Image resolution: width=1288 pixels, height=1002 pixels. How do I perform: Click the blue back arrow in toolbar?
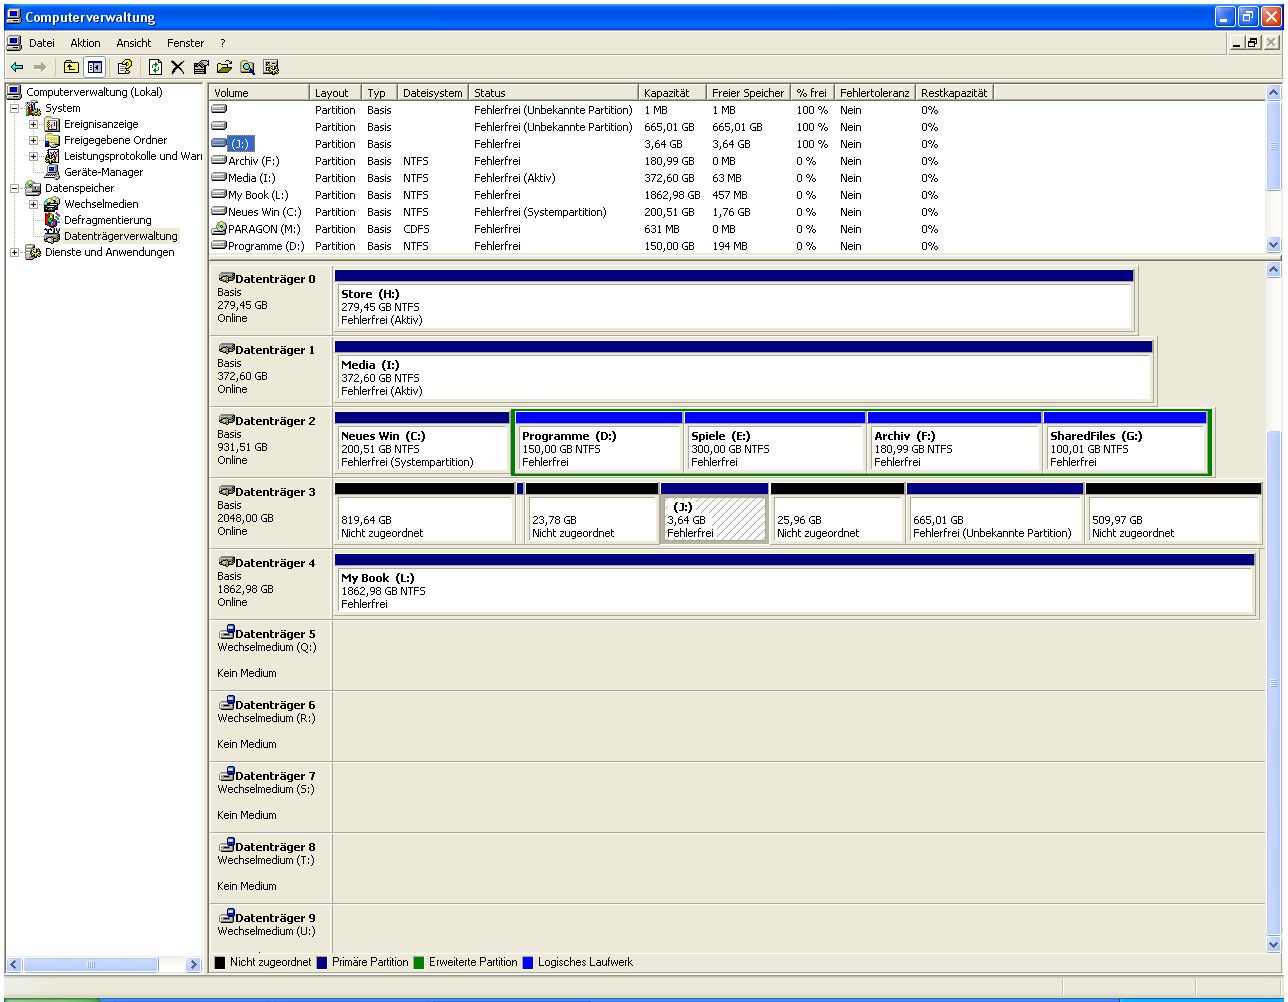tap(17, 67)
